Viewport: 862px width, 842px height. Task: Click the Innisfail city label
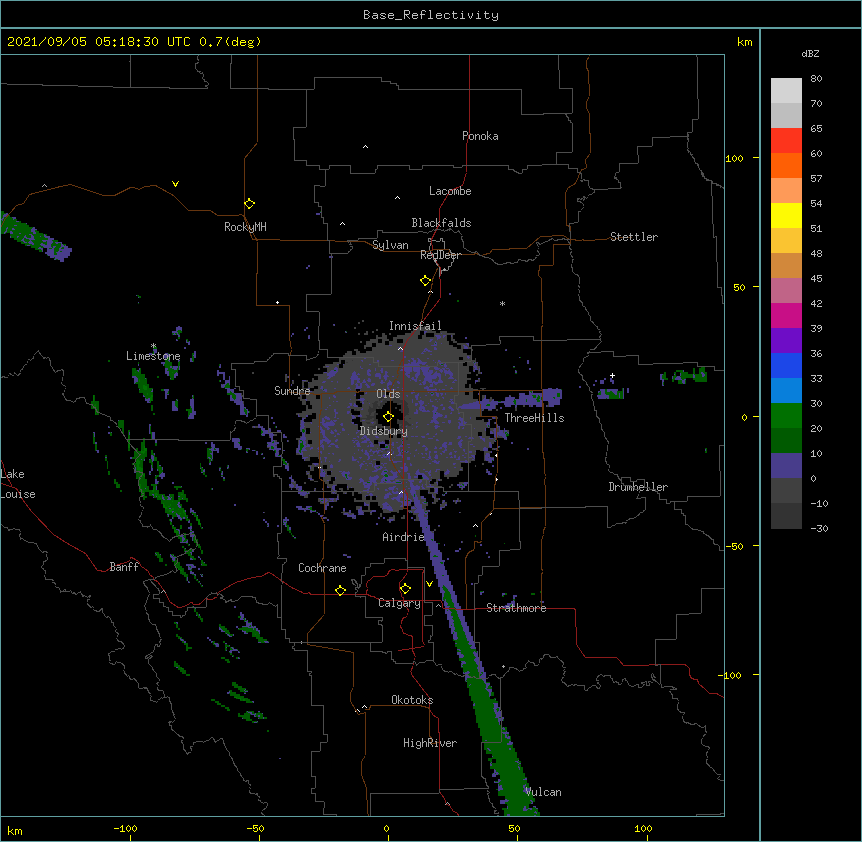click(x=415, y=326)
